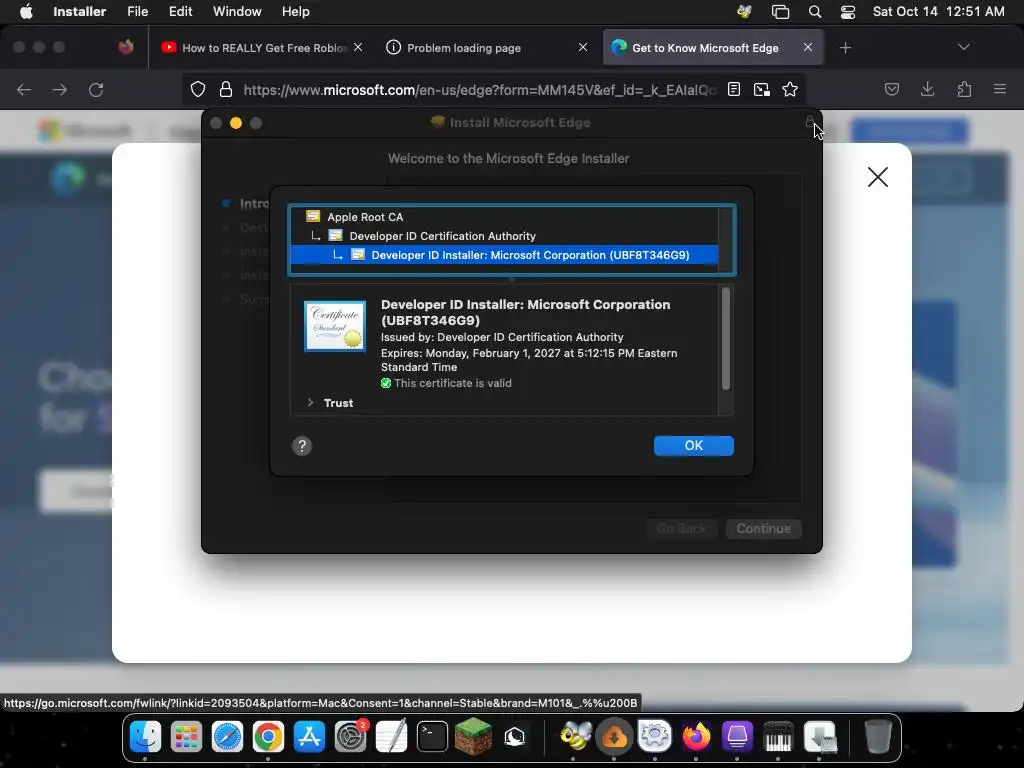This screenshot has height=768, width=1024.
Task: Expand the Trust section of the certificate
Action: pyautogui.click(x=311, y=403)
